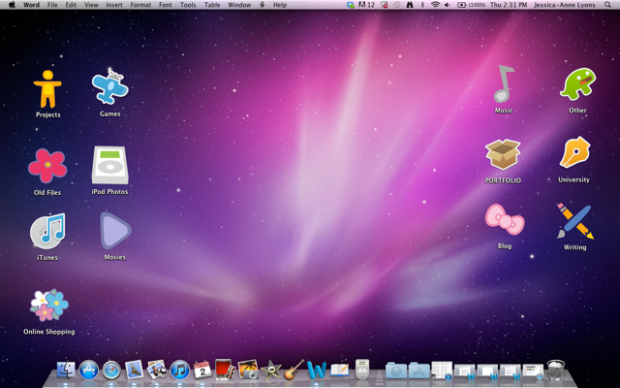Open the Music note desktop icon
Image resolution: width=620 pixels, height=388 pixels.
(x=504, y=84)
